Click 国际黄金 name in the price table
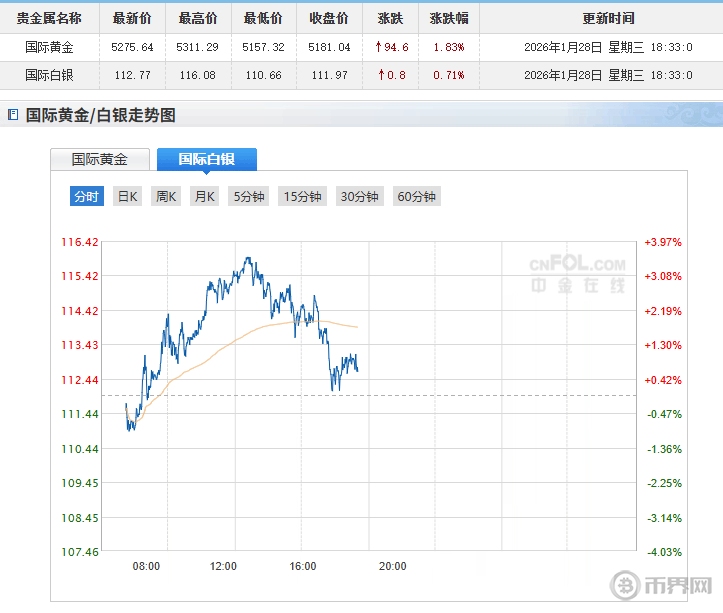 point(49,47)
